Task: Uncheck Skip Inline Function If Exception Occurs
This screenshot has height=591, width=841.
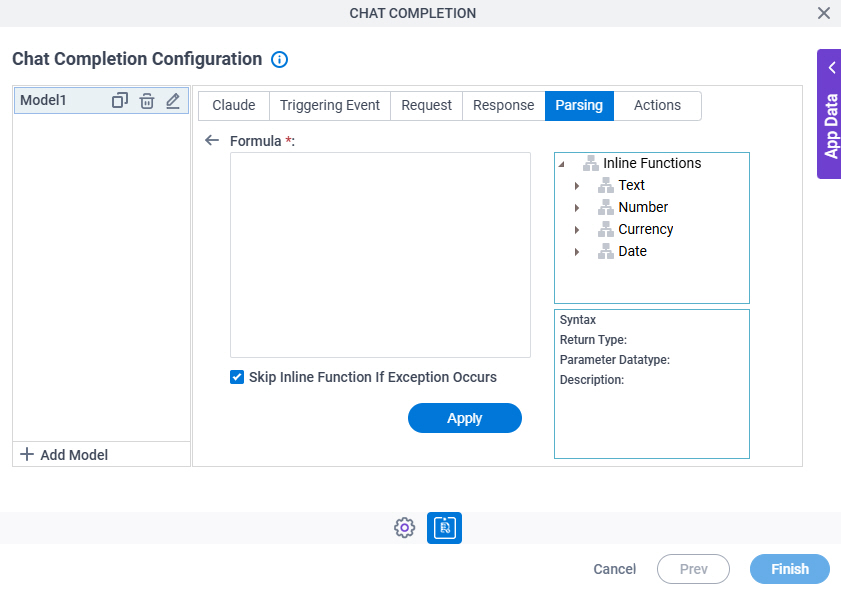Action: click(237, 377)
